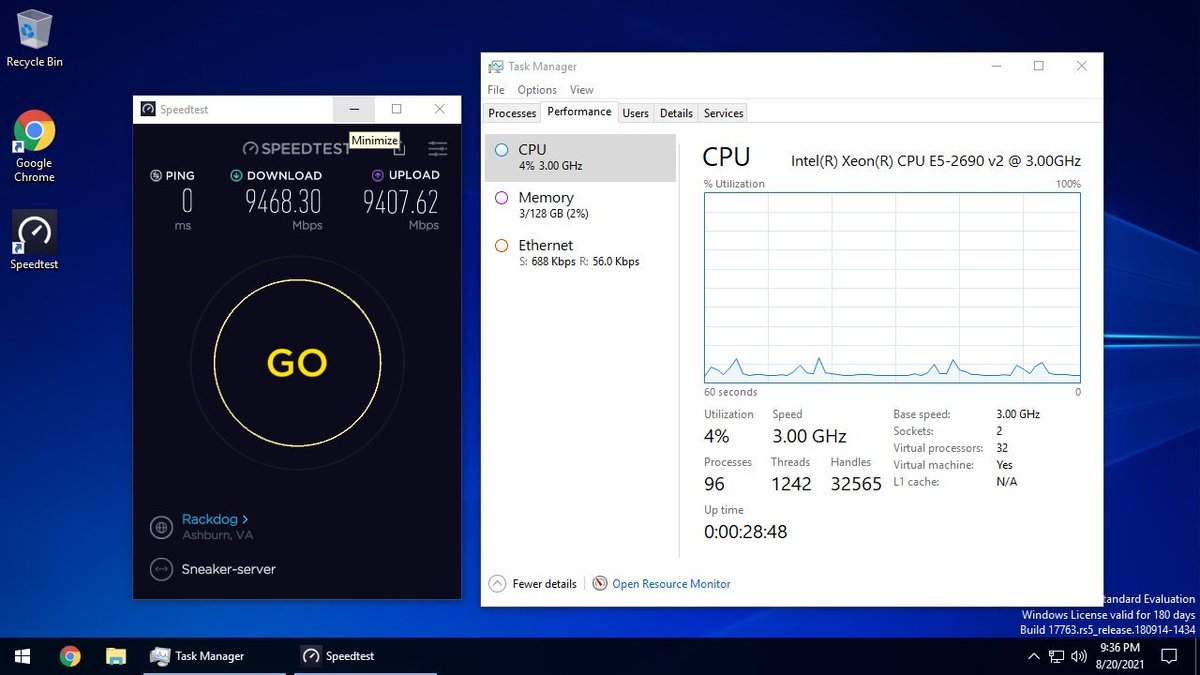Open the Rackdog server selection chevron
The width and height of the screenshot is (1200, 675).
(245, 519)
